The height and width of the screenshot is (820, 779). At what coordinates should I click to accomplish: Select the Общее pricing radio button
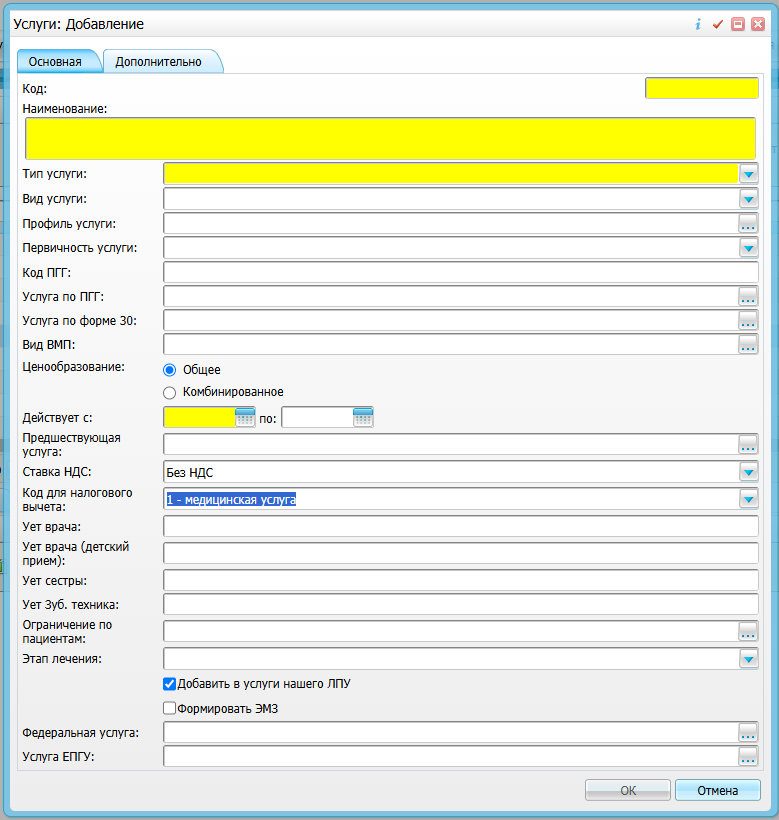(x=169, y=369)
